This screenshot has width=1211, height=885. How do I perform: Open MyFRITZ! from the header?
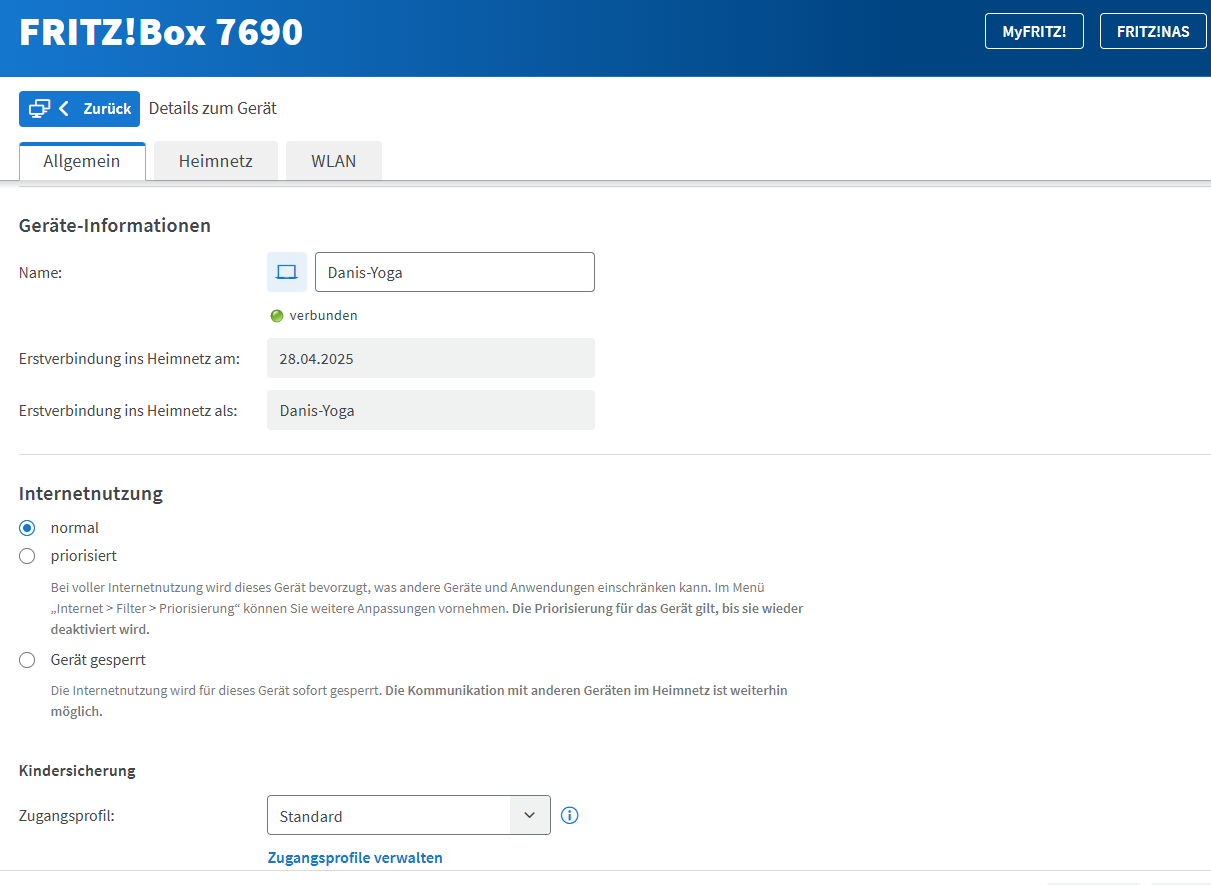1034,31
